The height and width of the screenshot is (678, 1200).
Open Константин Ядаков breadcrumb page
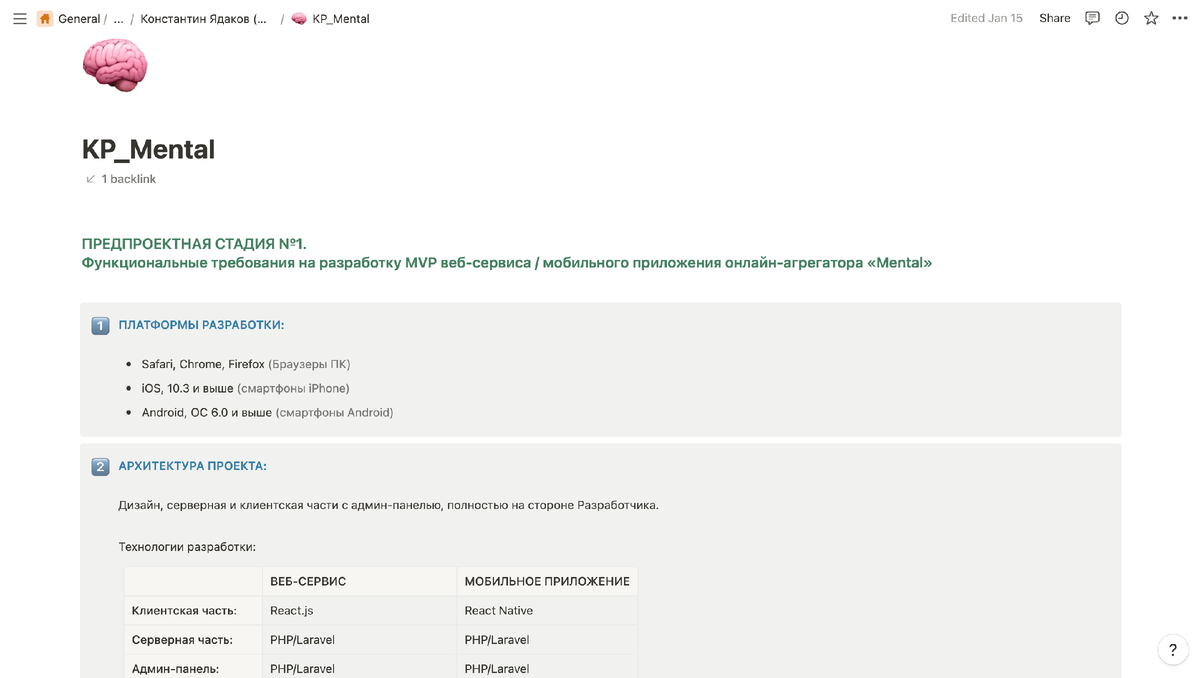click(x=204, y=18)
